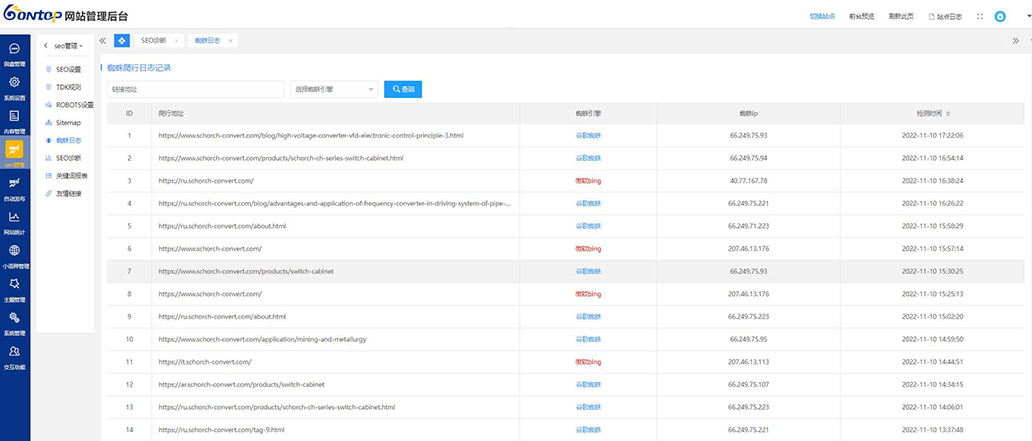Sort table by 检测时间 column
Viewport: 1032px width, 441px height.
(933, 113)
